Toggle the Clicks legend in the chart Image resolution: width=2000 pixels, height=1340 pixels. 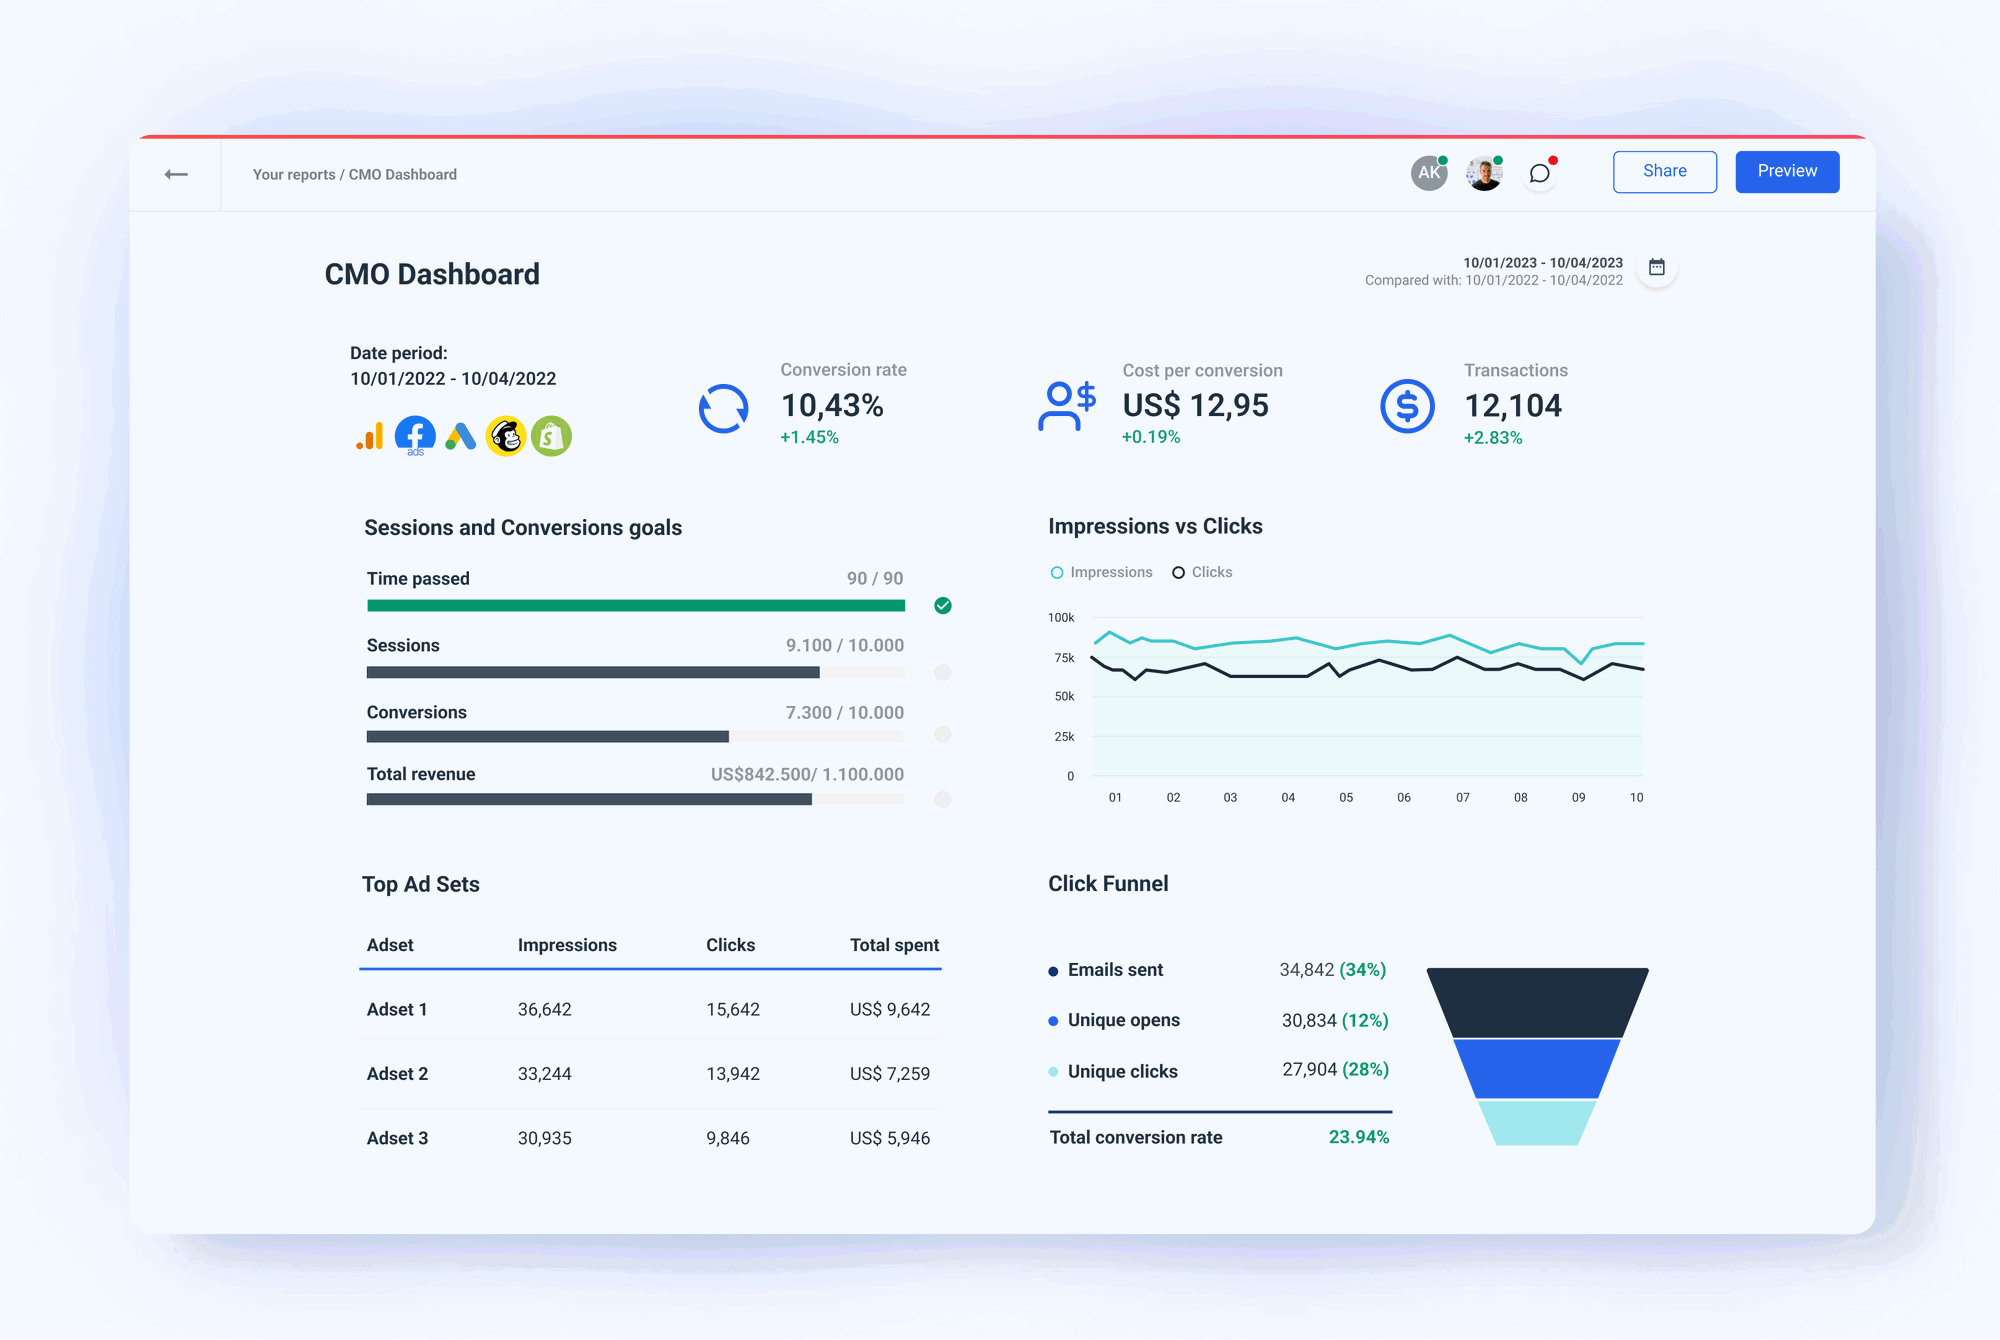tap(1202, 572)
